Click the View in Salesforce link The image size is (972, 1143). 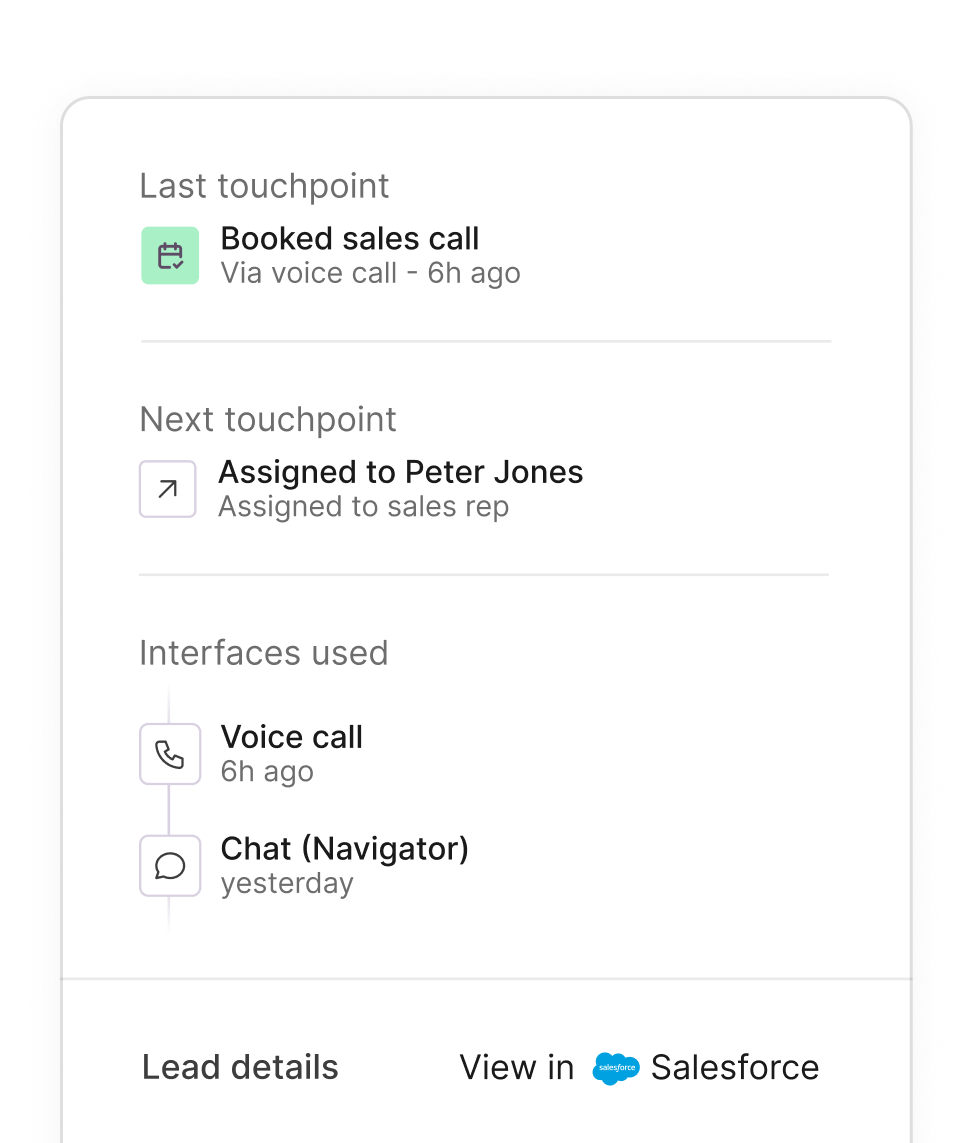(639, 1068)
